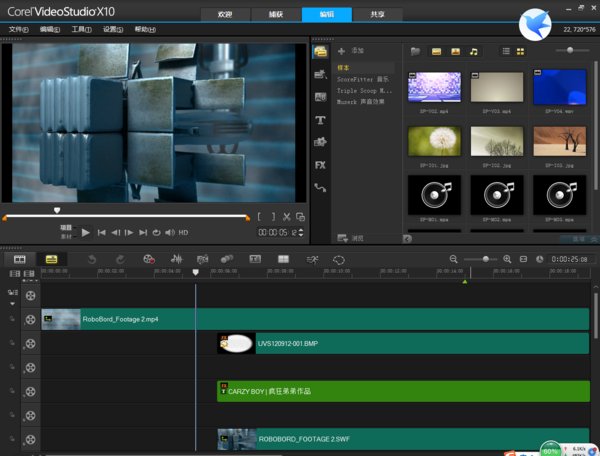Select the dandelion SP-I01.jpg thumbnail

434,140
